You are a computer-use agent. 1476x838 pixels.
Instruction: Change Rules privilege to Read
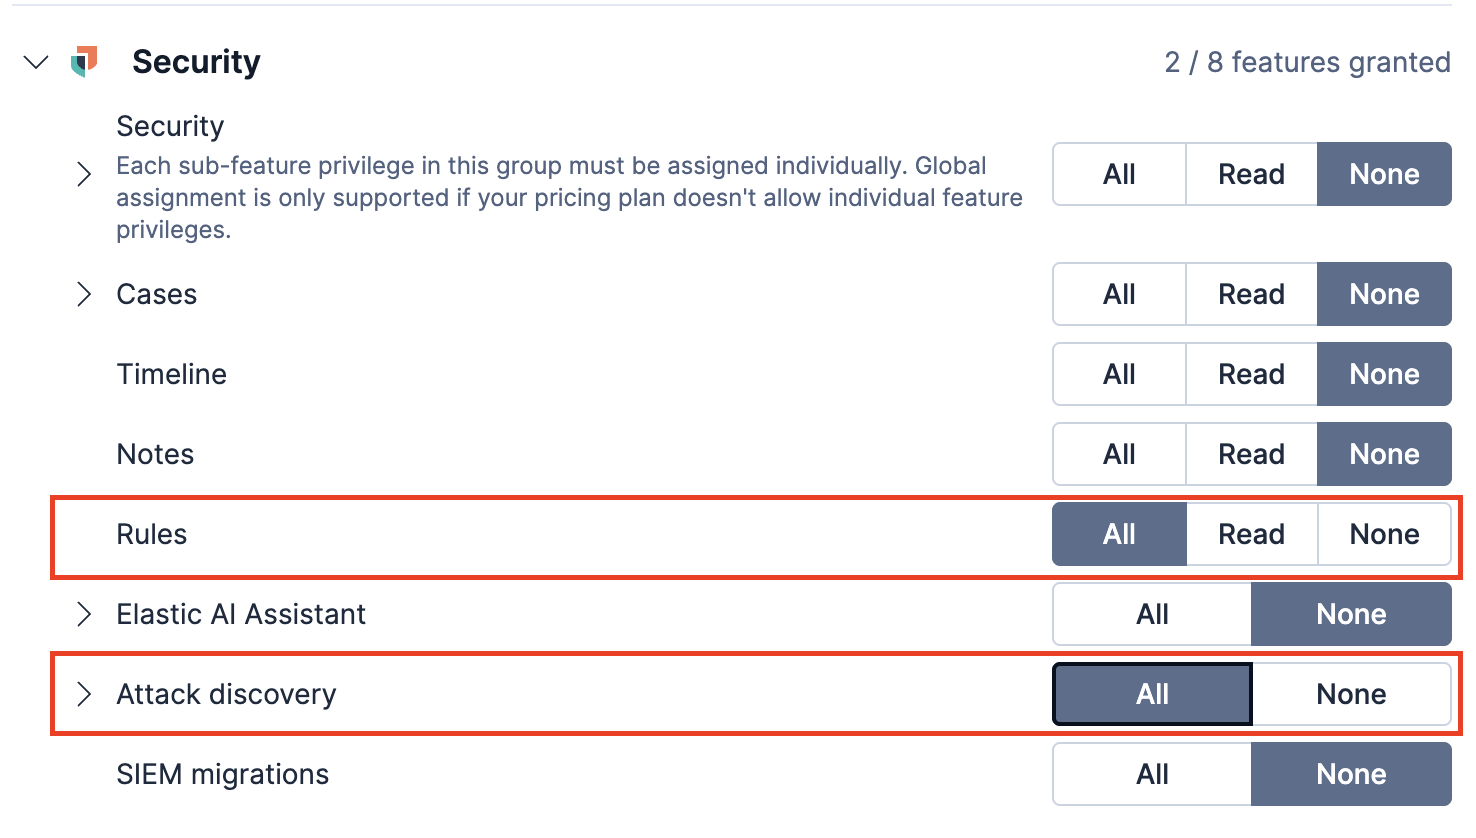(x=1251, y=534)
